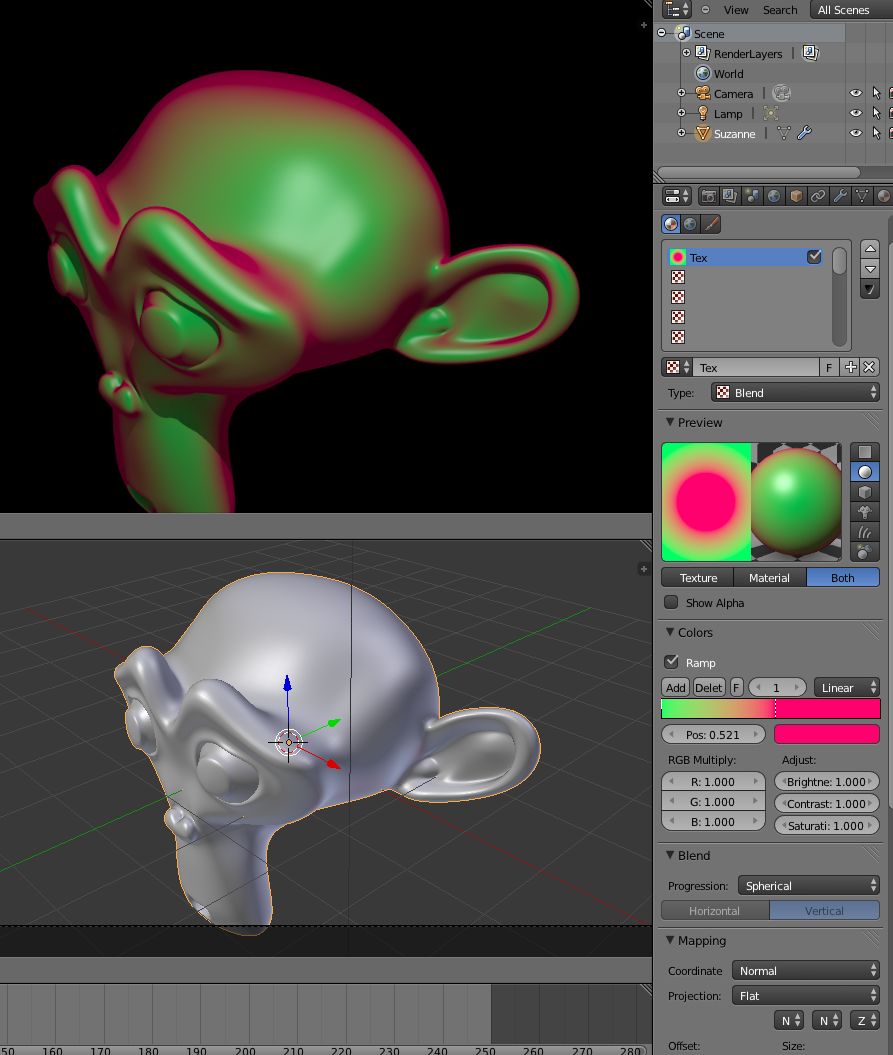Set preview to flat plane shape

865,451
